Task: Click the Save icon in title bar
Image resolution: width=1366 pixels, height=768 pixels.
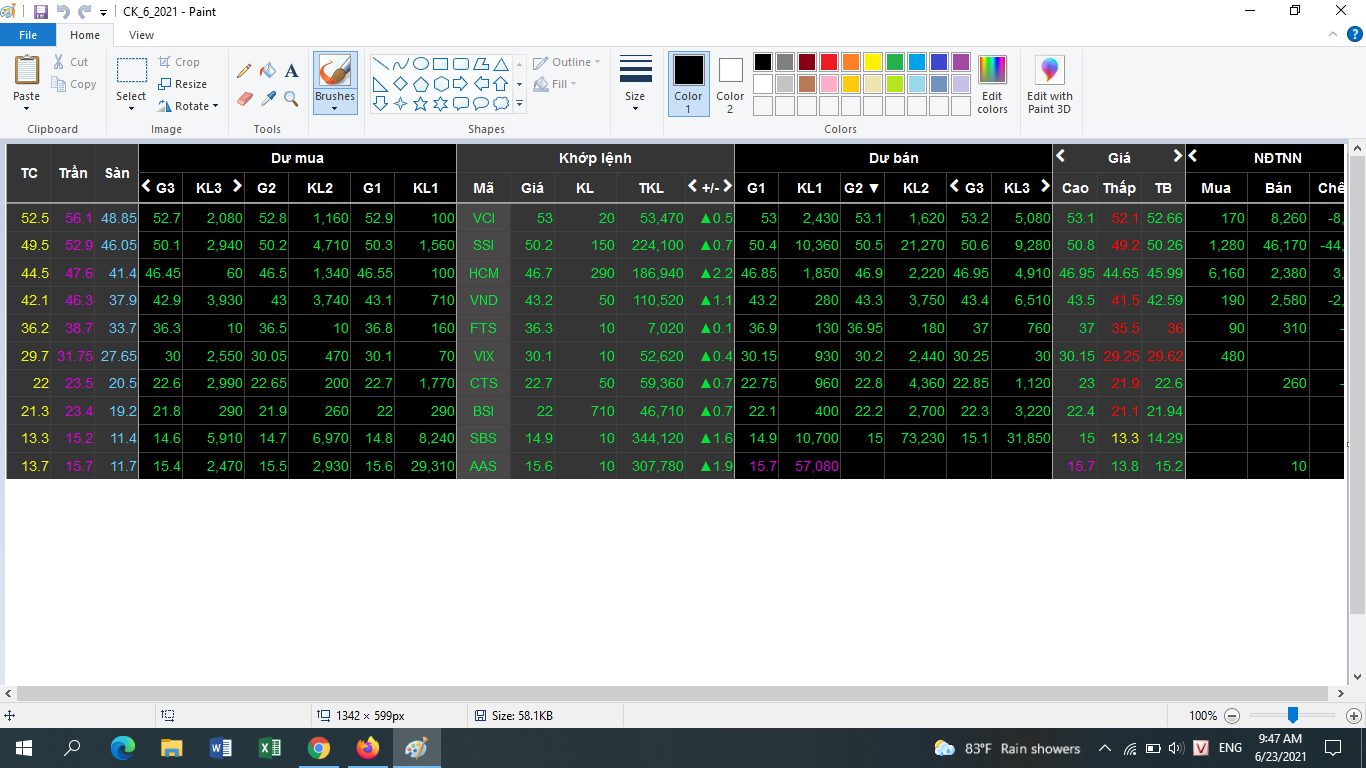Action: pyautogui.click(x=41, y=12)
